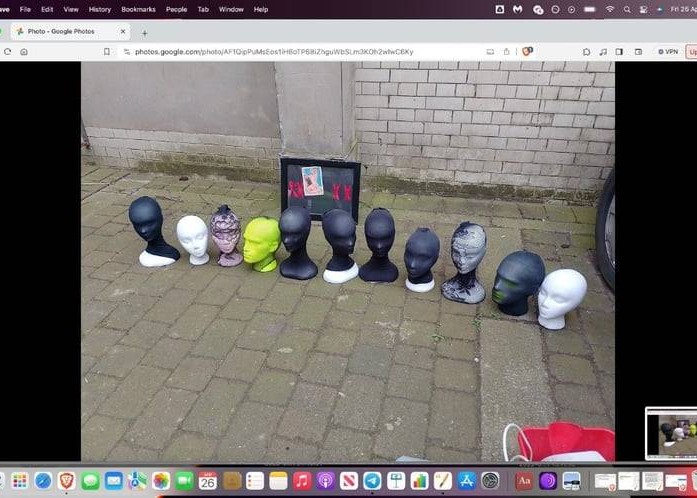Image resolution: width=697 pixels, height=498 pixels.
Task: Open the People menu in menu bar
Action: pyautogui.click(x=176, y=9)
